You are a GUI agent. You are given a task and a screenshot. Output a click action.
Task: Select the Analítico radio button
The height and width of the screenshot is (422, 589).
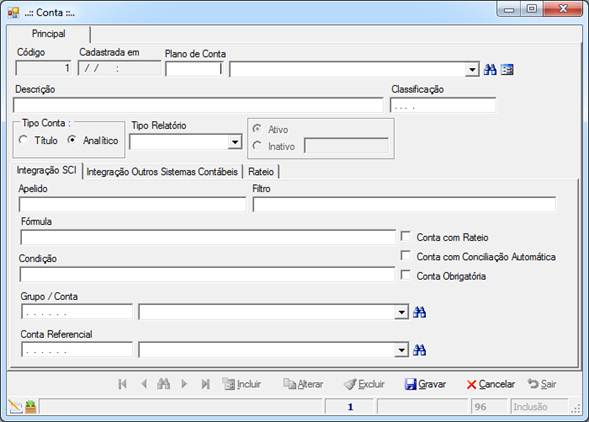pos(72,140)
